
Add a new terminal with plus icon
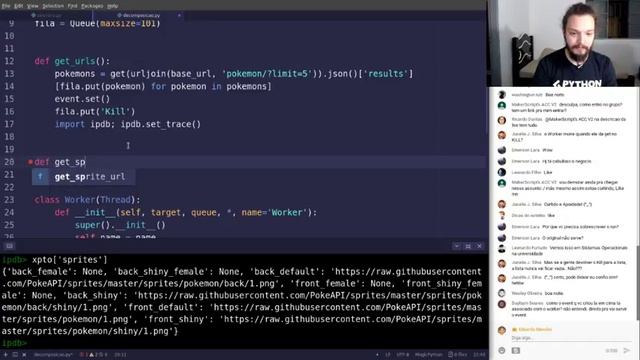(6, 355)
